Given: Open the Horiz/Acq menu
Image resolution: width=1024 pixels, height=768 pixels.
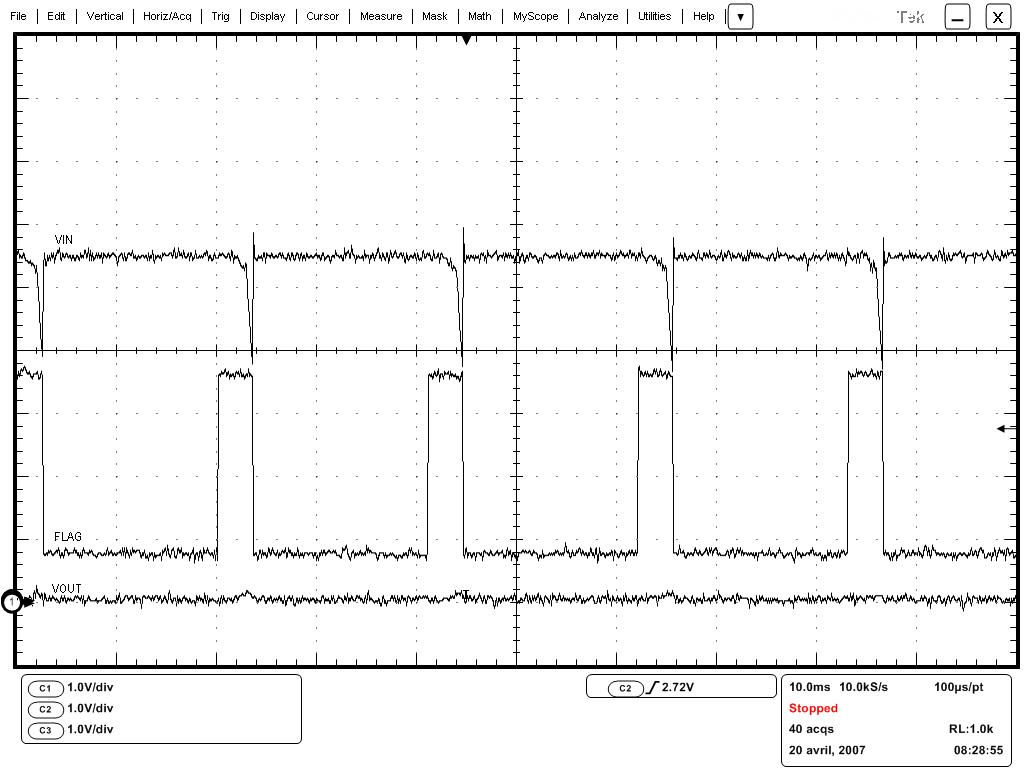Looking at the screenshot, I should pos(166,16).
